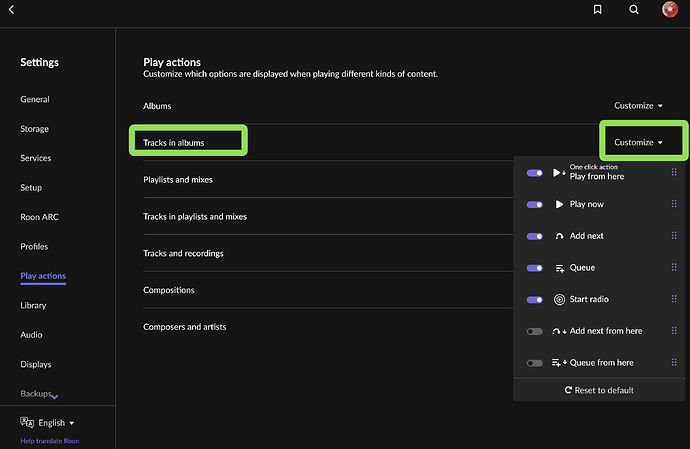Turn off the Start radio toggle

tap(534, 299)
